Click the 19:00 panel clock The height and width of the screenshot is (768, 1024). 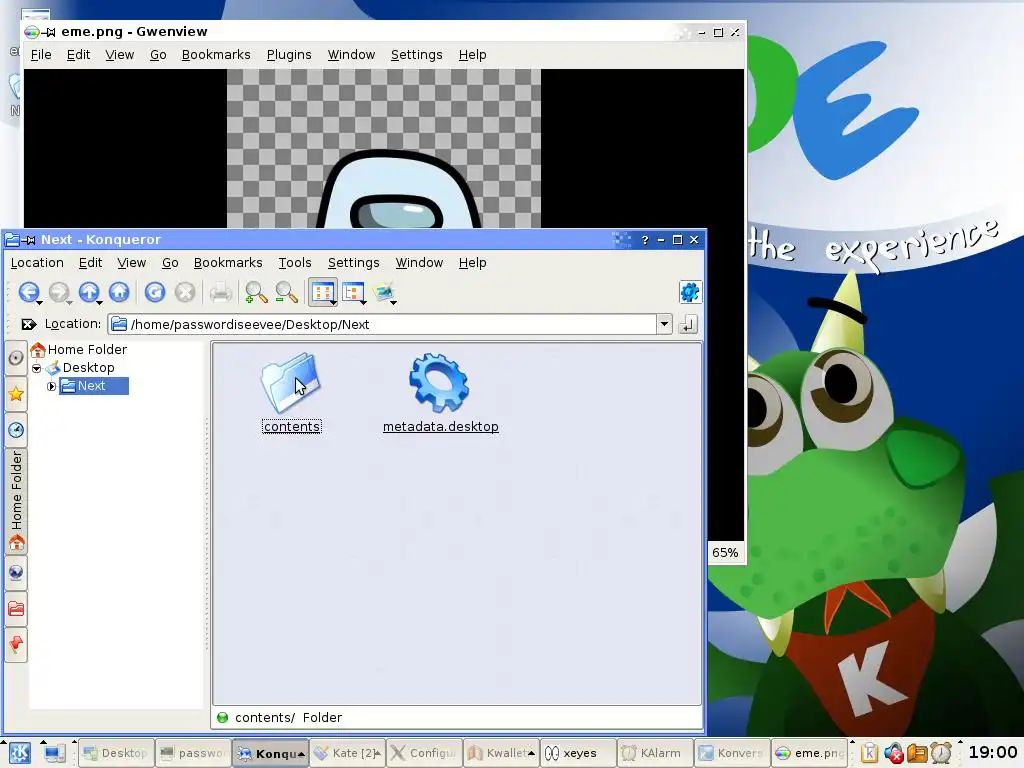(992, 752)
